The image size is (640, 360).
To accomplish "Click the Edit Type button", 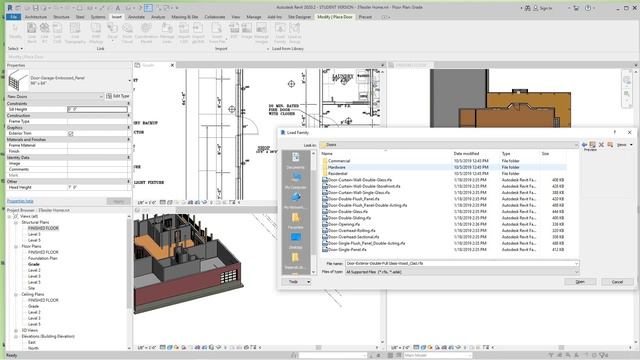I will 118,96.
